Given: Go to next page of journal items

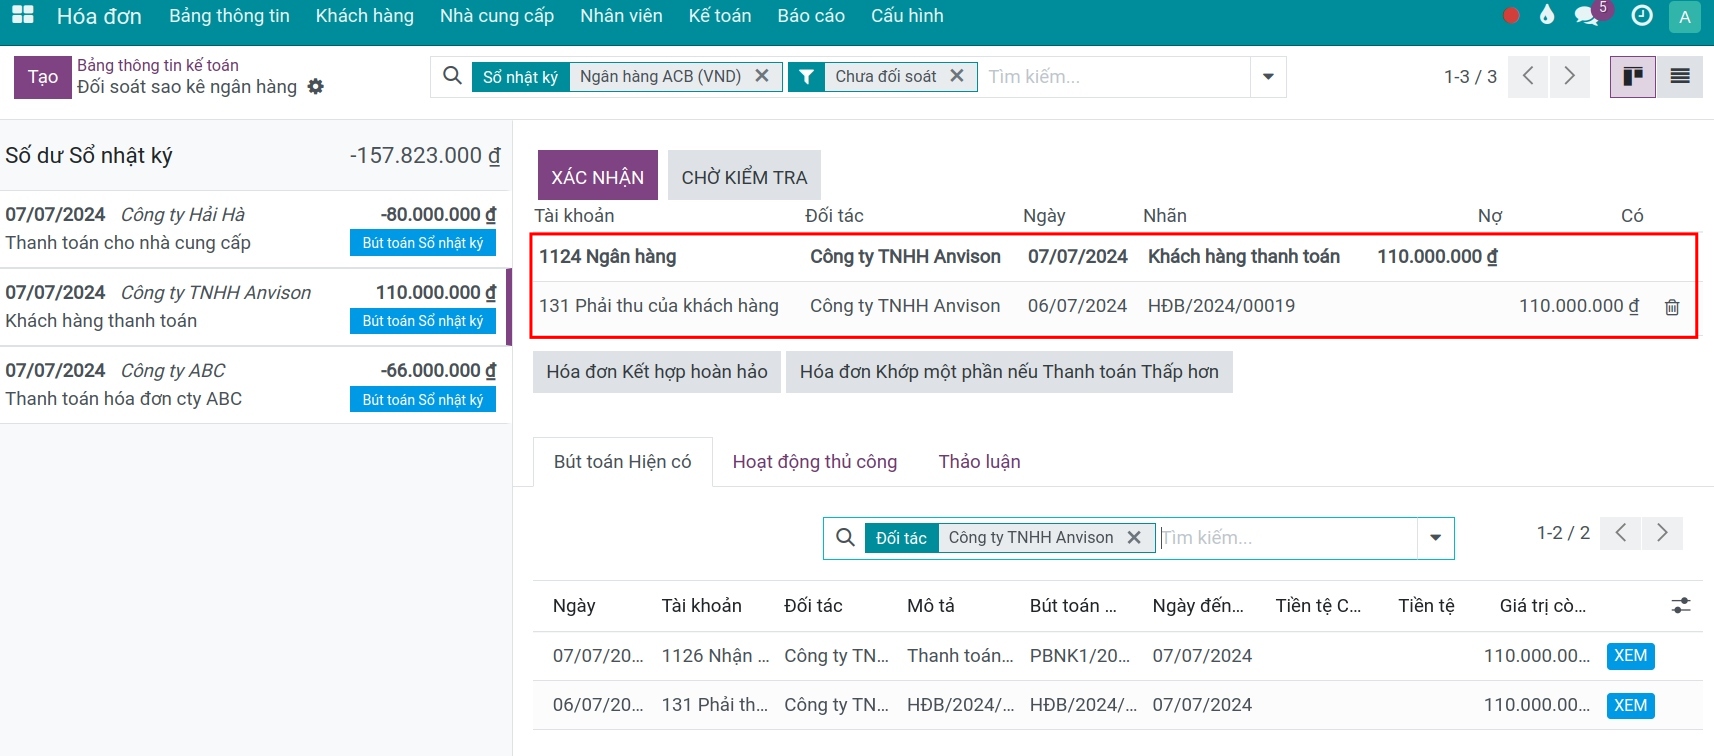Looking at the screenshot, I should point(1662,533).
